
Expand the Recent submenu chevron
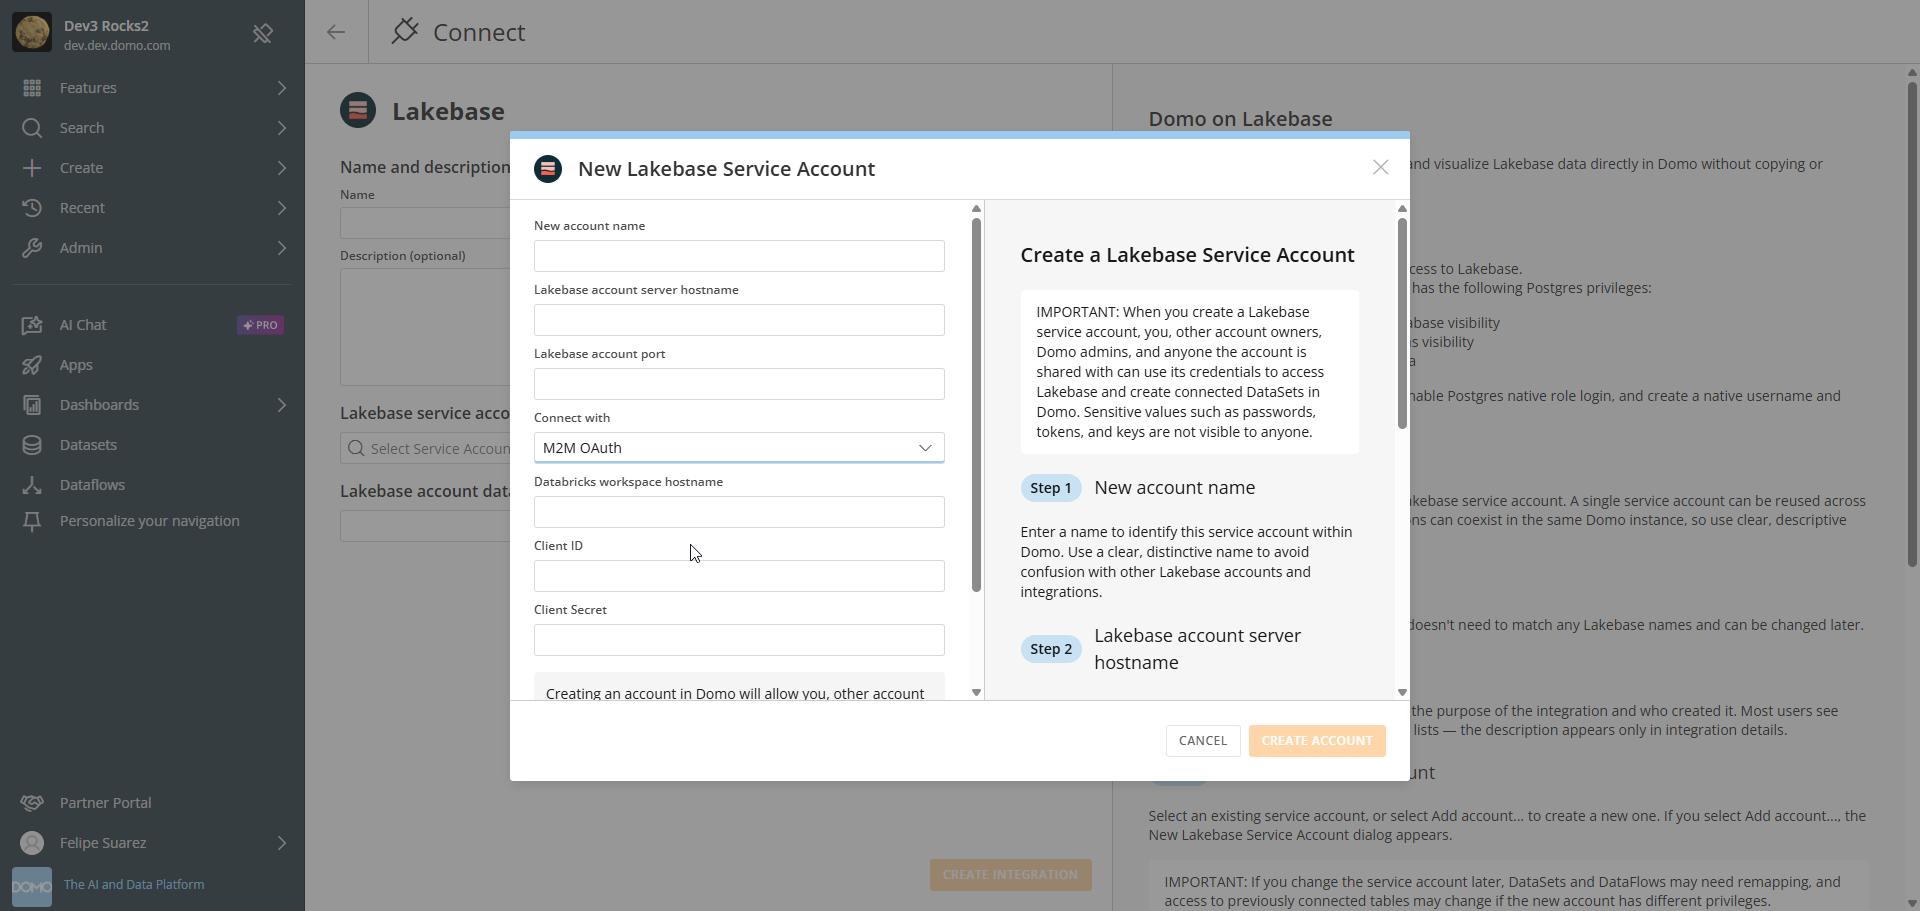coord(282,208)
